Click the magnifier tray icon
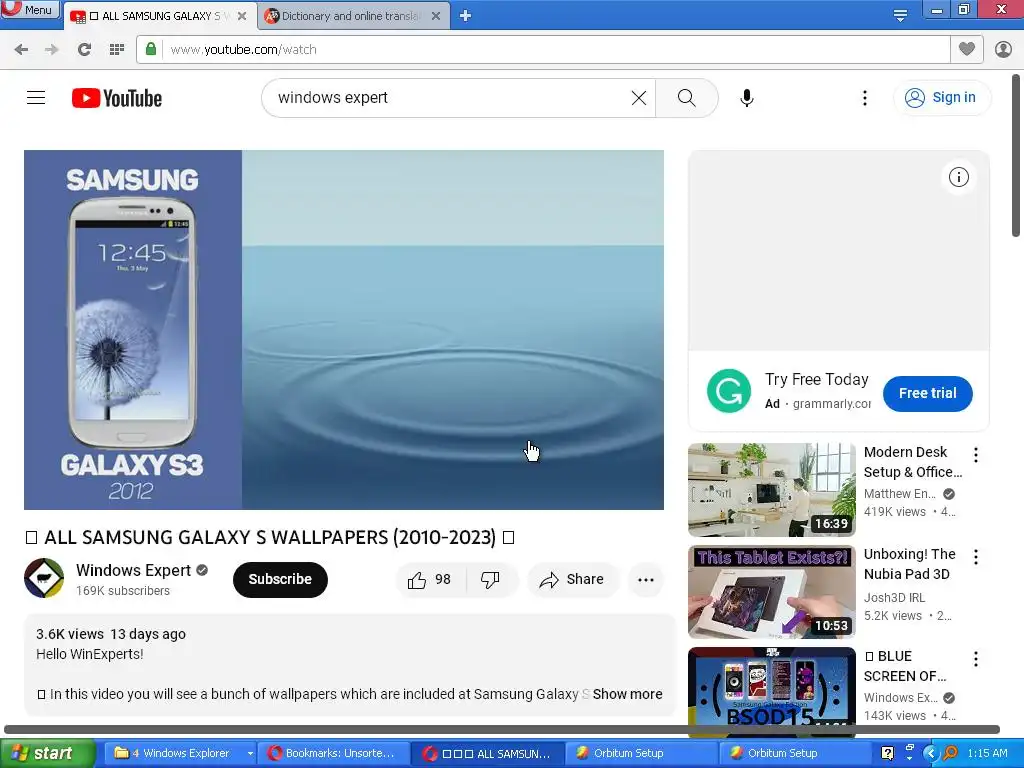Screen dimensions: 1024x768 (950, 753)
